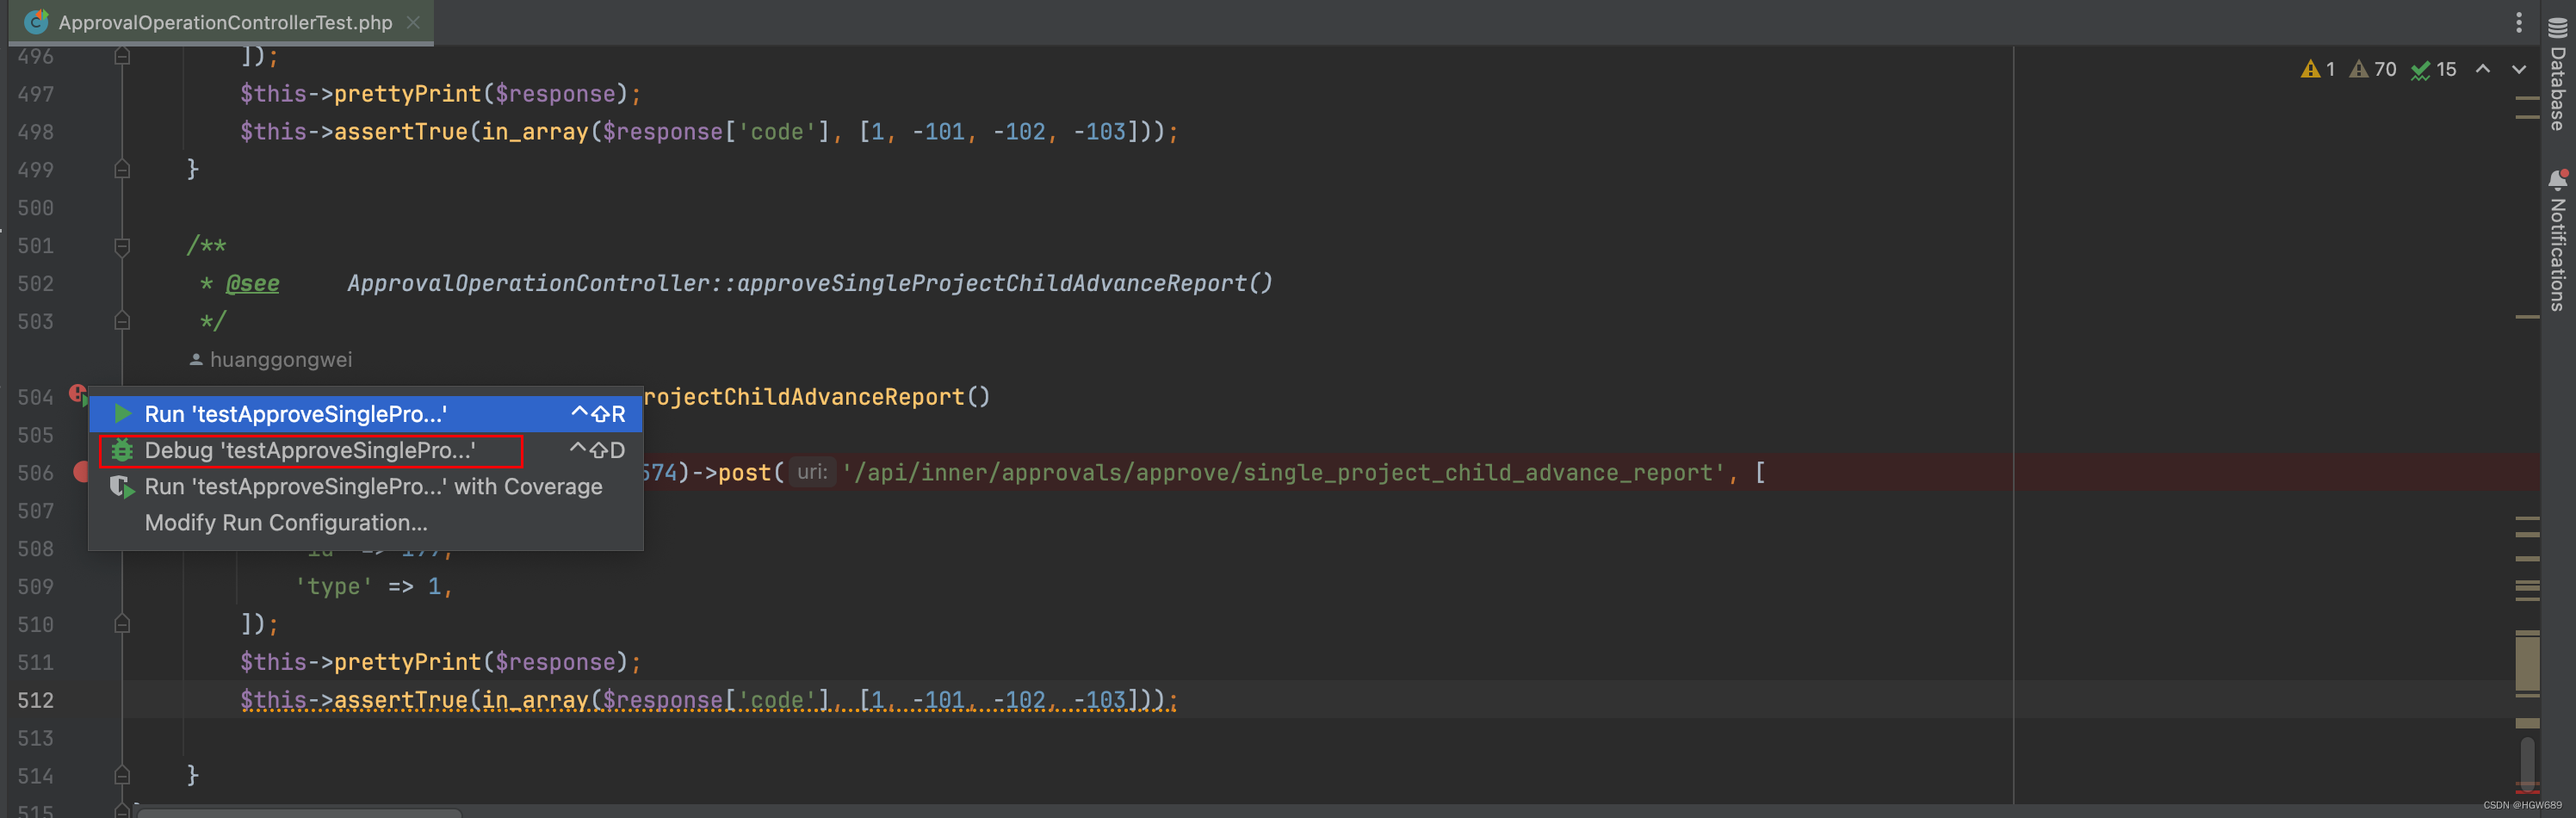Screen dimensions: 2576x818
Task: Toggle fold marker at line 503
Action: (122, 321)
